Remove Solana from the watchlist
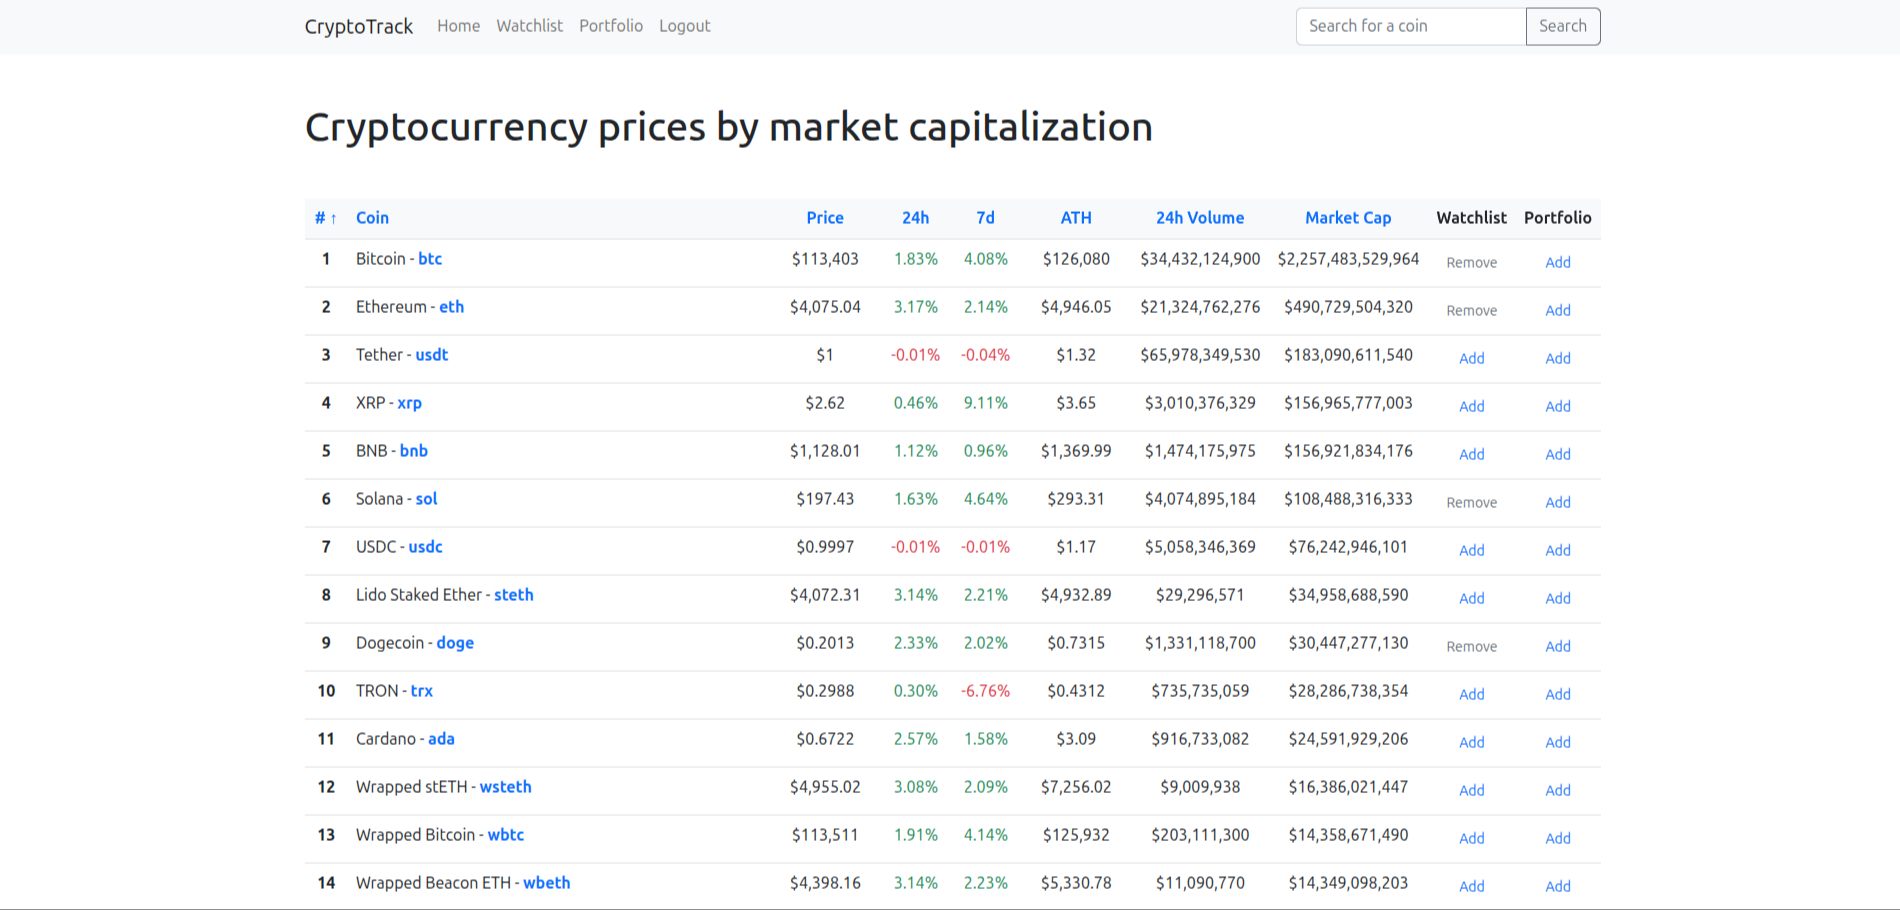1900x910 pixels. click(x=1471, y=502)
